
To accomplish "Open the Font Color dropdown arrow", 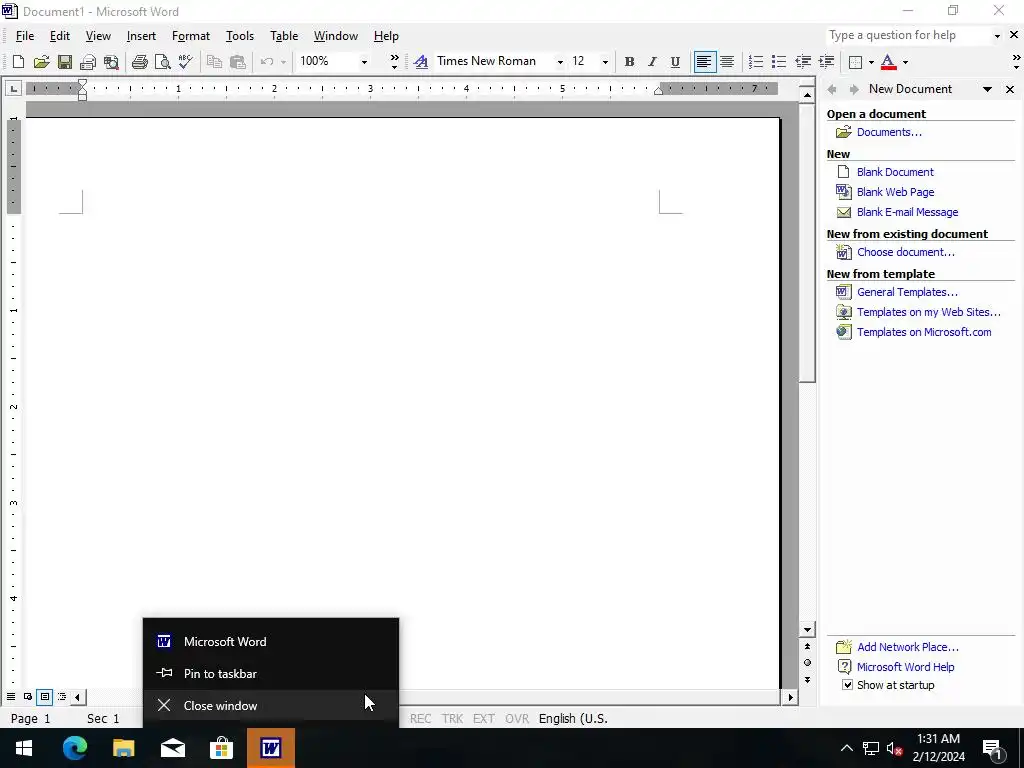I will (905, 62).
